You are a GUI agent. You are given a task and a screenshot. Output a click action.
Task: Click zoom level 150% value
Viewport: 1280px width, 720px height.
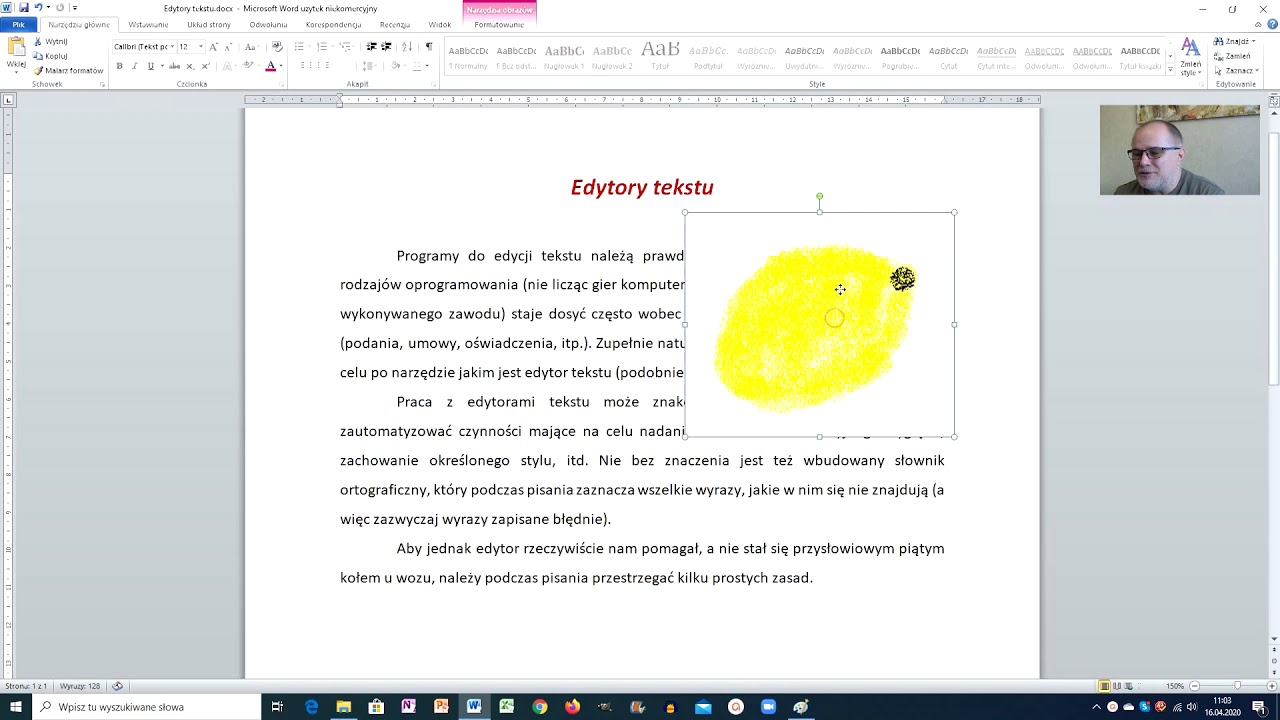(x=1176, y=686)
